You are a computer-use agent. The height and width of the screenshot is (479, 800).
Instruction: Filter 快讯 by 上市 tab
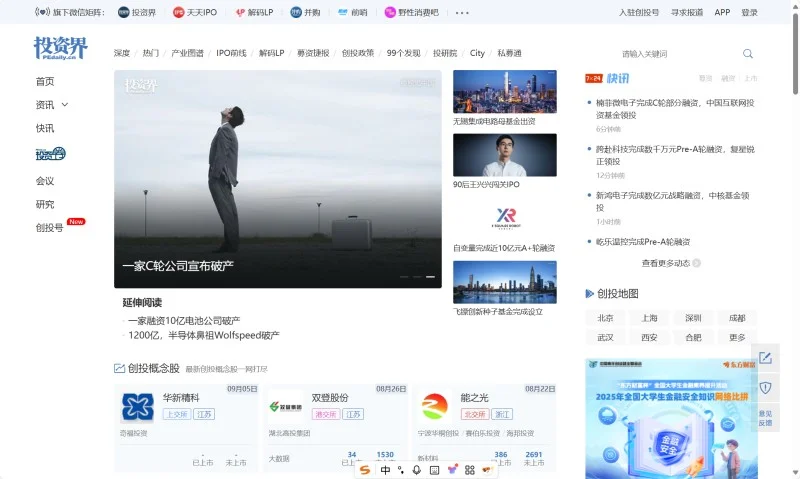coord(751,79)
